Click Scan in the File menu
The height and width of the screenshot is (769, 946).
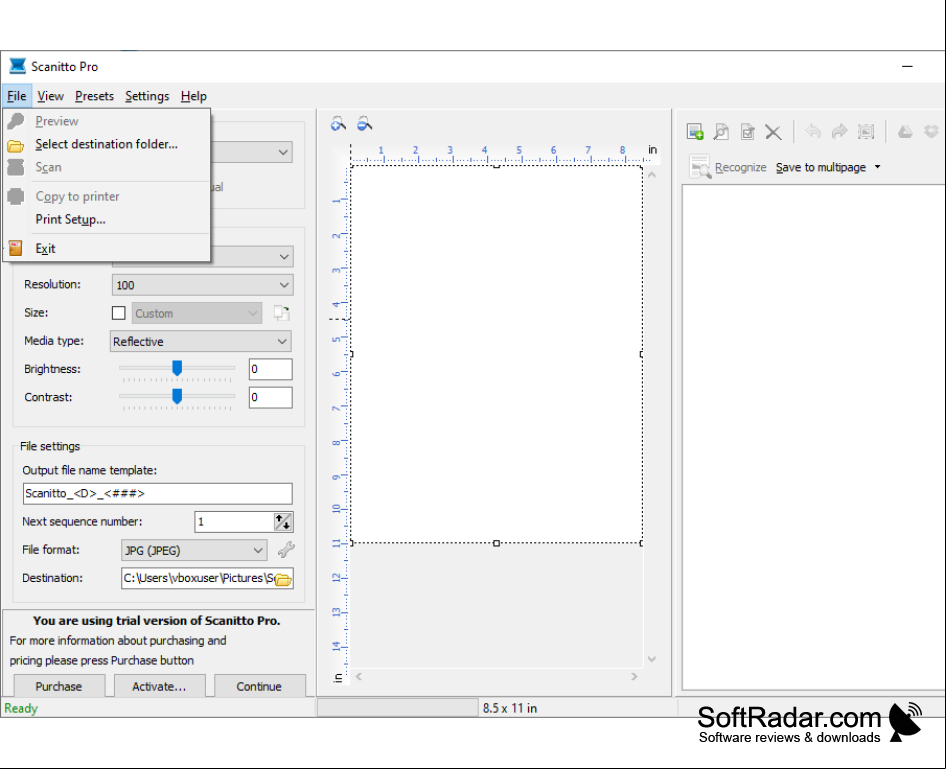click(x=107, y=167)
